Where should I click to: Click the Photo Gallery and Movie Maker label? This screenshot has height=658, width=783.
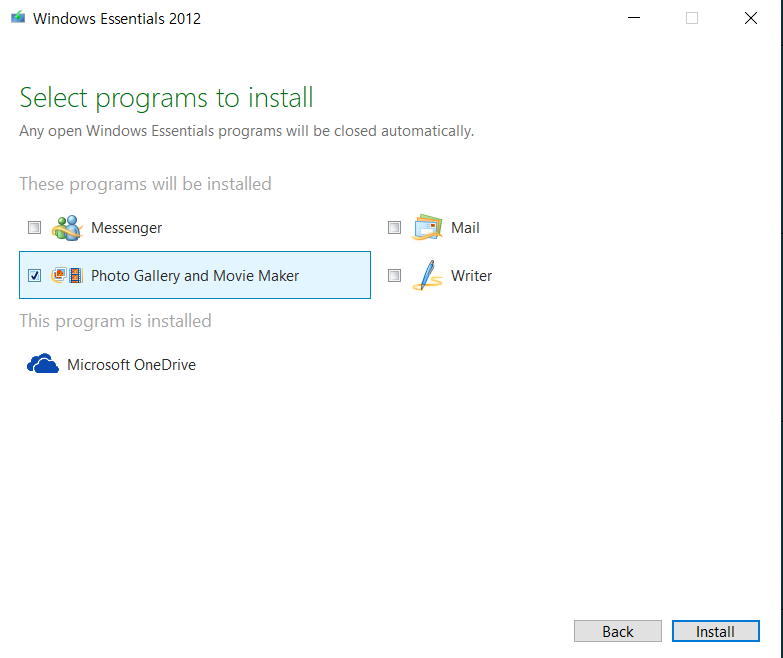[195, 276]
